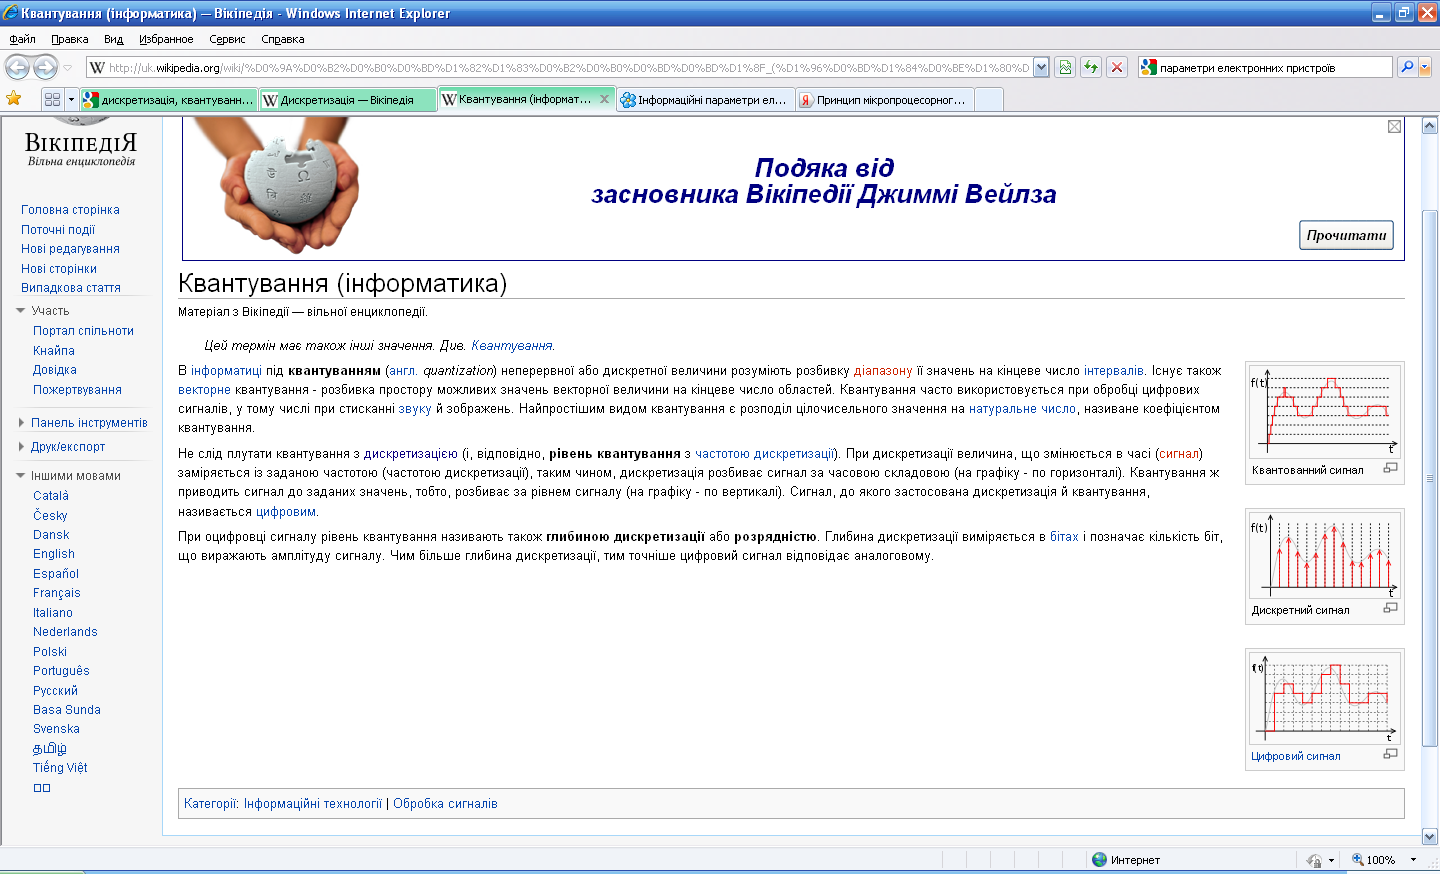Switch to the 'Дискретизація — Вікіпедія' tab

(x=347, y=100)
